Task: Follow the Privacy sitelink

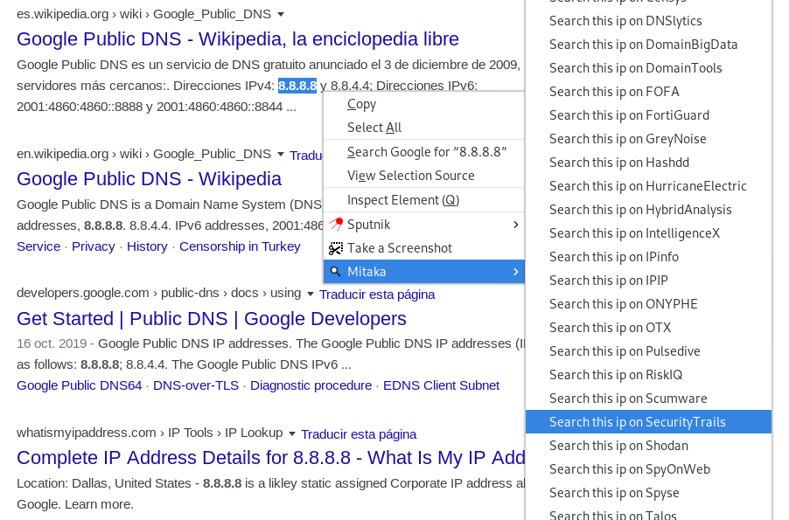Action: coord(93,247)
